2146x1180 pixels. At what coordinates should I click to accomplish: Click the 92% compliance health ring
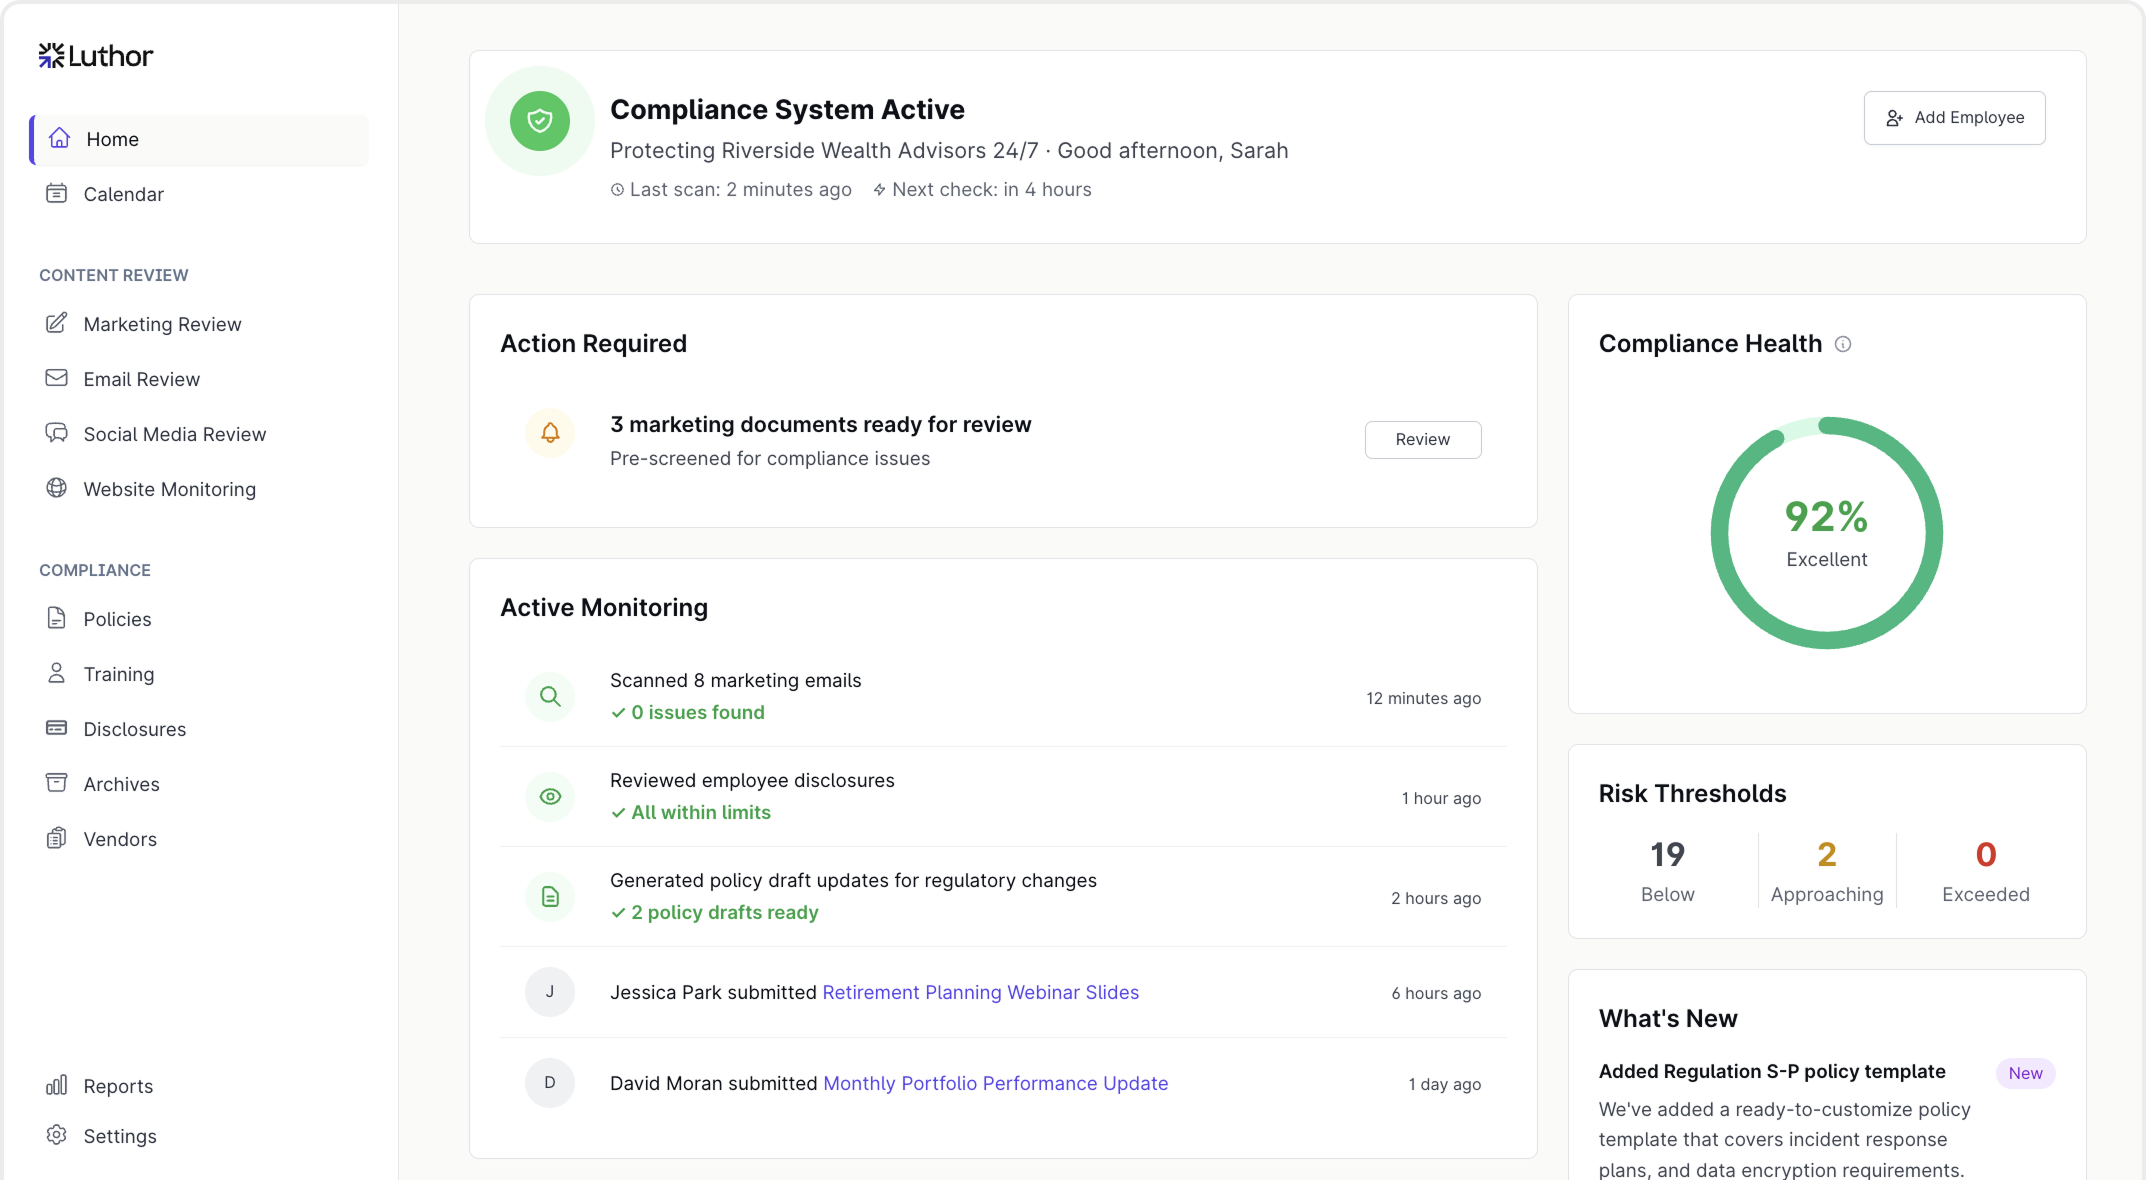coord(1826,533)
